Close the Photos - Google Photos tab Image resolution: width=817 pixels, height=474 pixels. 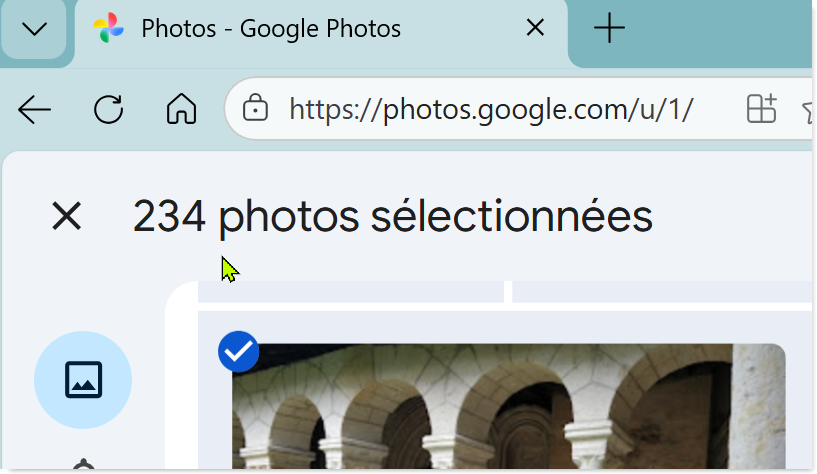(x=535, y=29)
